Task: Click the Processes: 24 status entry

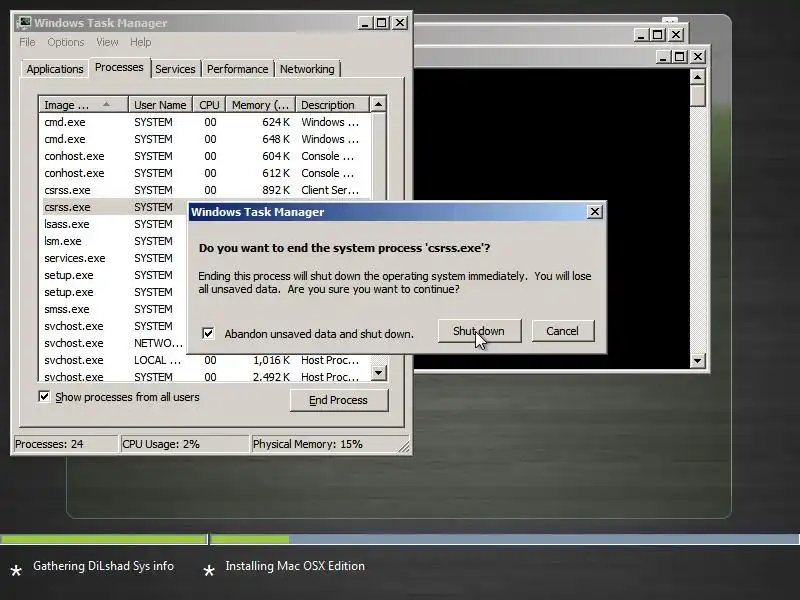Action: pos(65,444)
